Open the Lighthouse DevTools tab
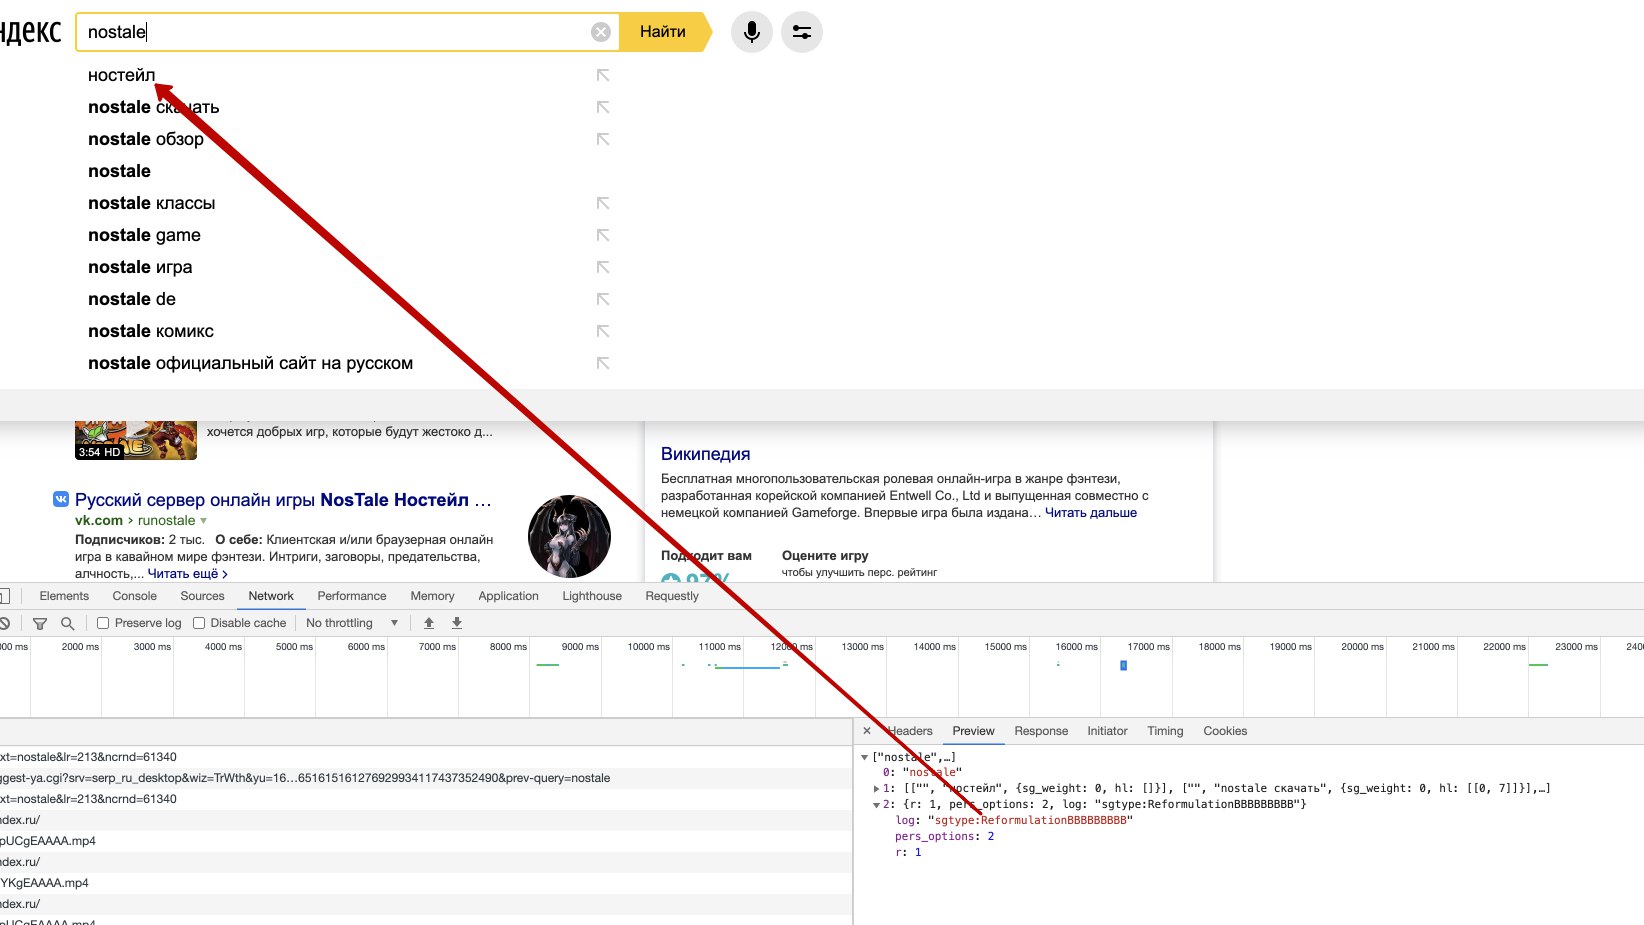Screen dimensions: 1644x925 click(592, 596)
